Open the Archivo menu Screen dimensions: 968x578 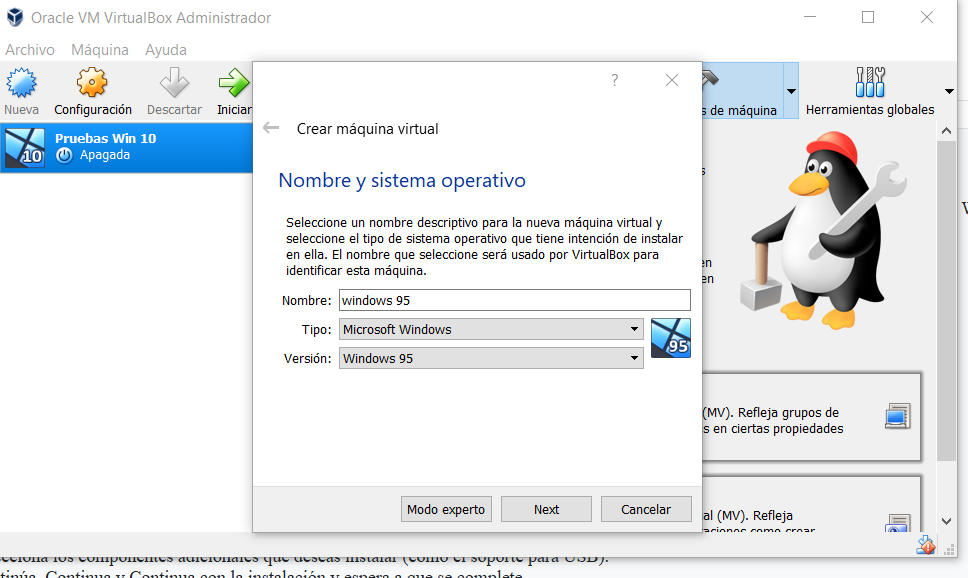30,50
